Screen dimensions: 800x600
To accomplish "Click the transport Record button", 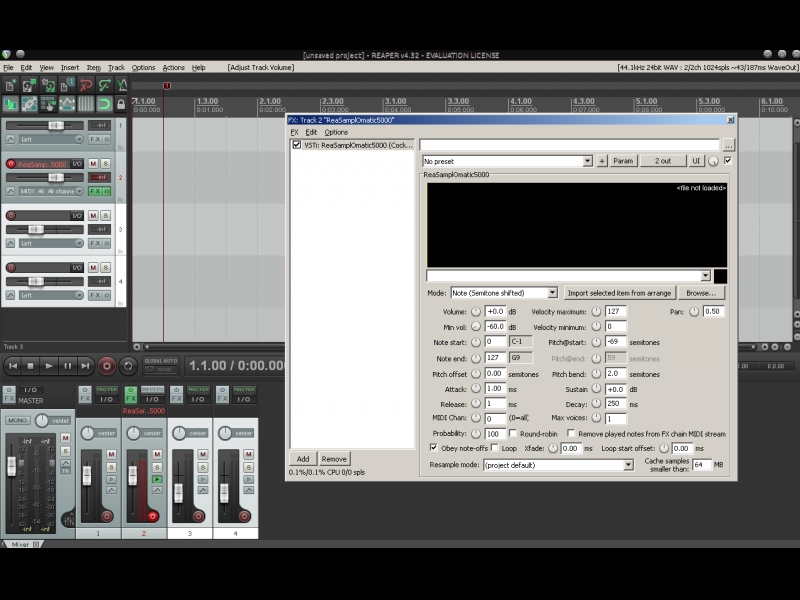I will (x=105, y=366).
